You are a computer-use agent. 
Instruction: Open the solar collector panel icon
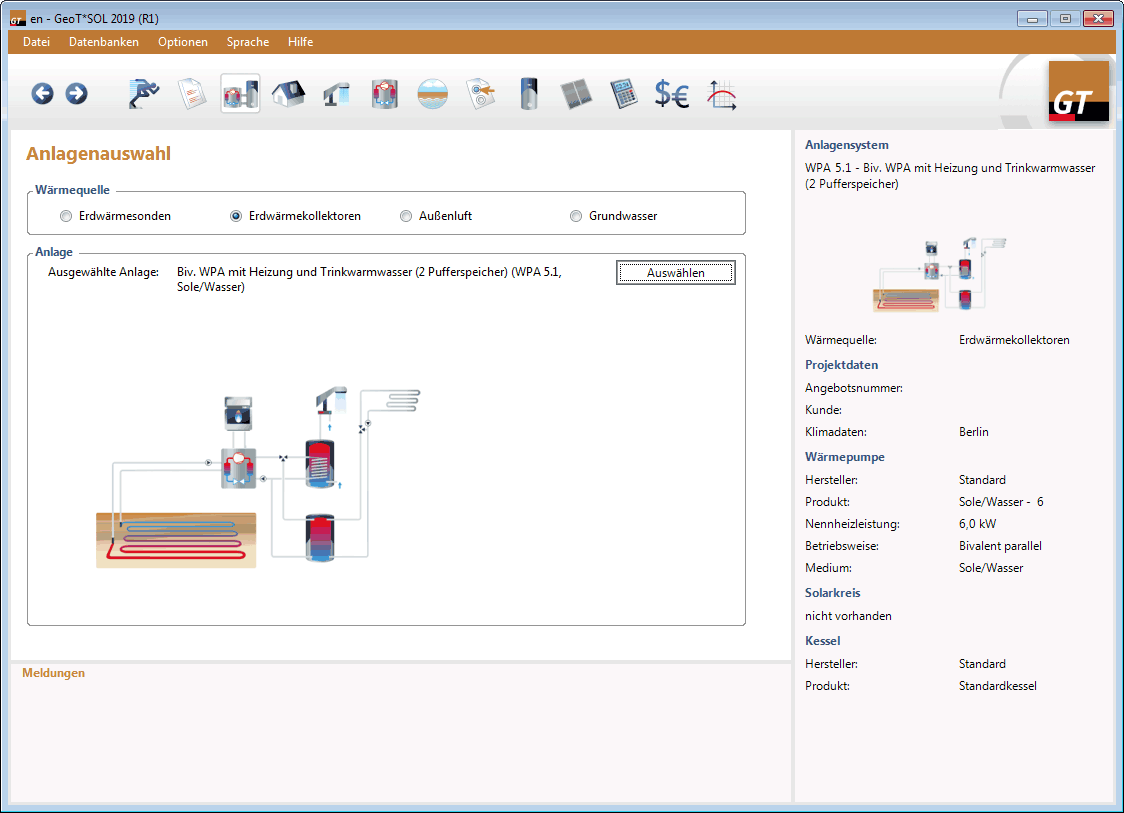(x=576, y=94)
